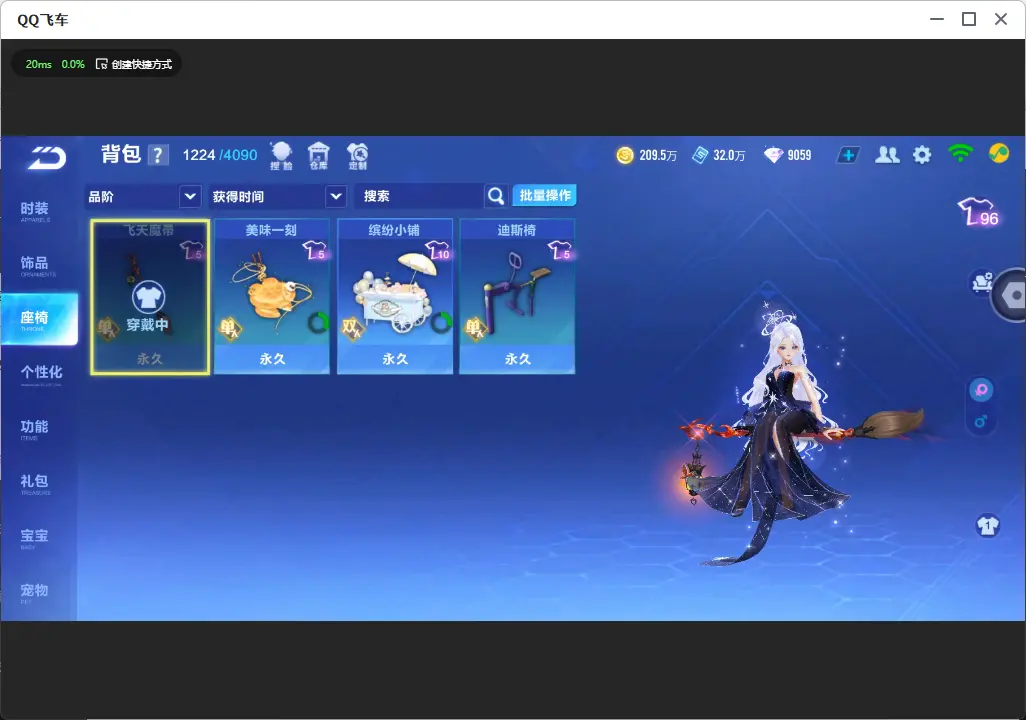The image size is (1026, 720).
Task: Expand the 获得时间 sort dropdown
Action: (x=277, y=196)
